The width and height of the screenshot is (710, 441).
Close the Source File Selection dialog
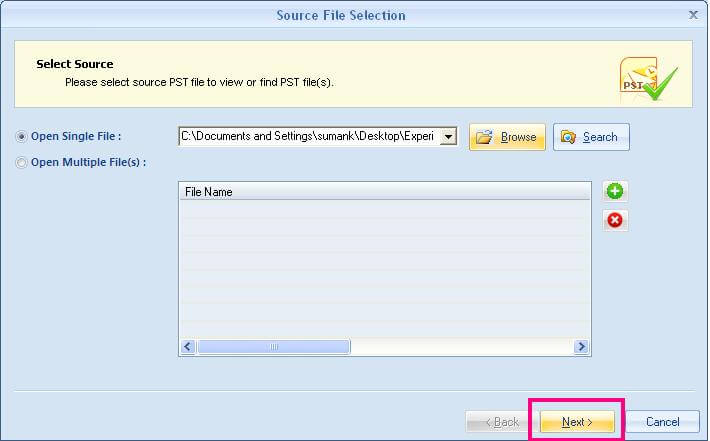click(x=693, y=15)
